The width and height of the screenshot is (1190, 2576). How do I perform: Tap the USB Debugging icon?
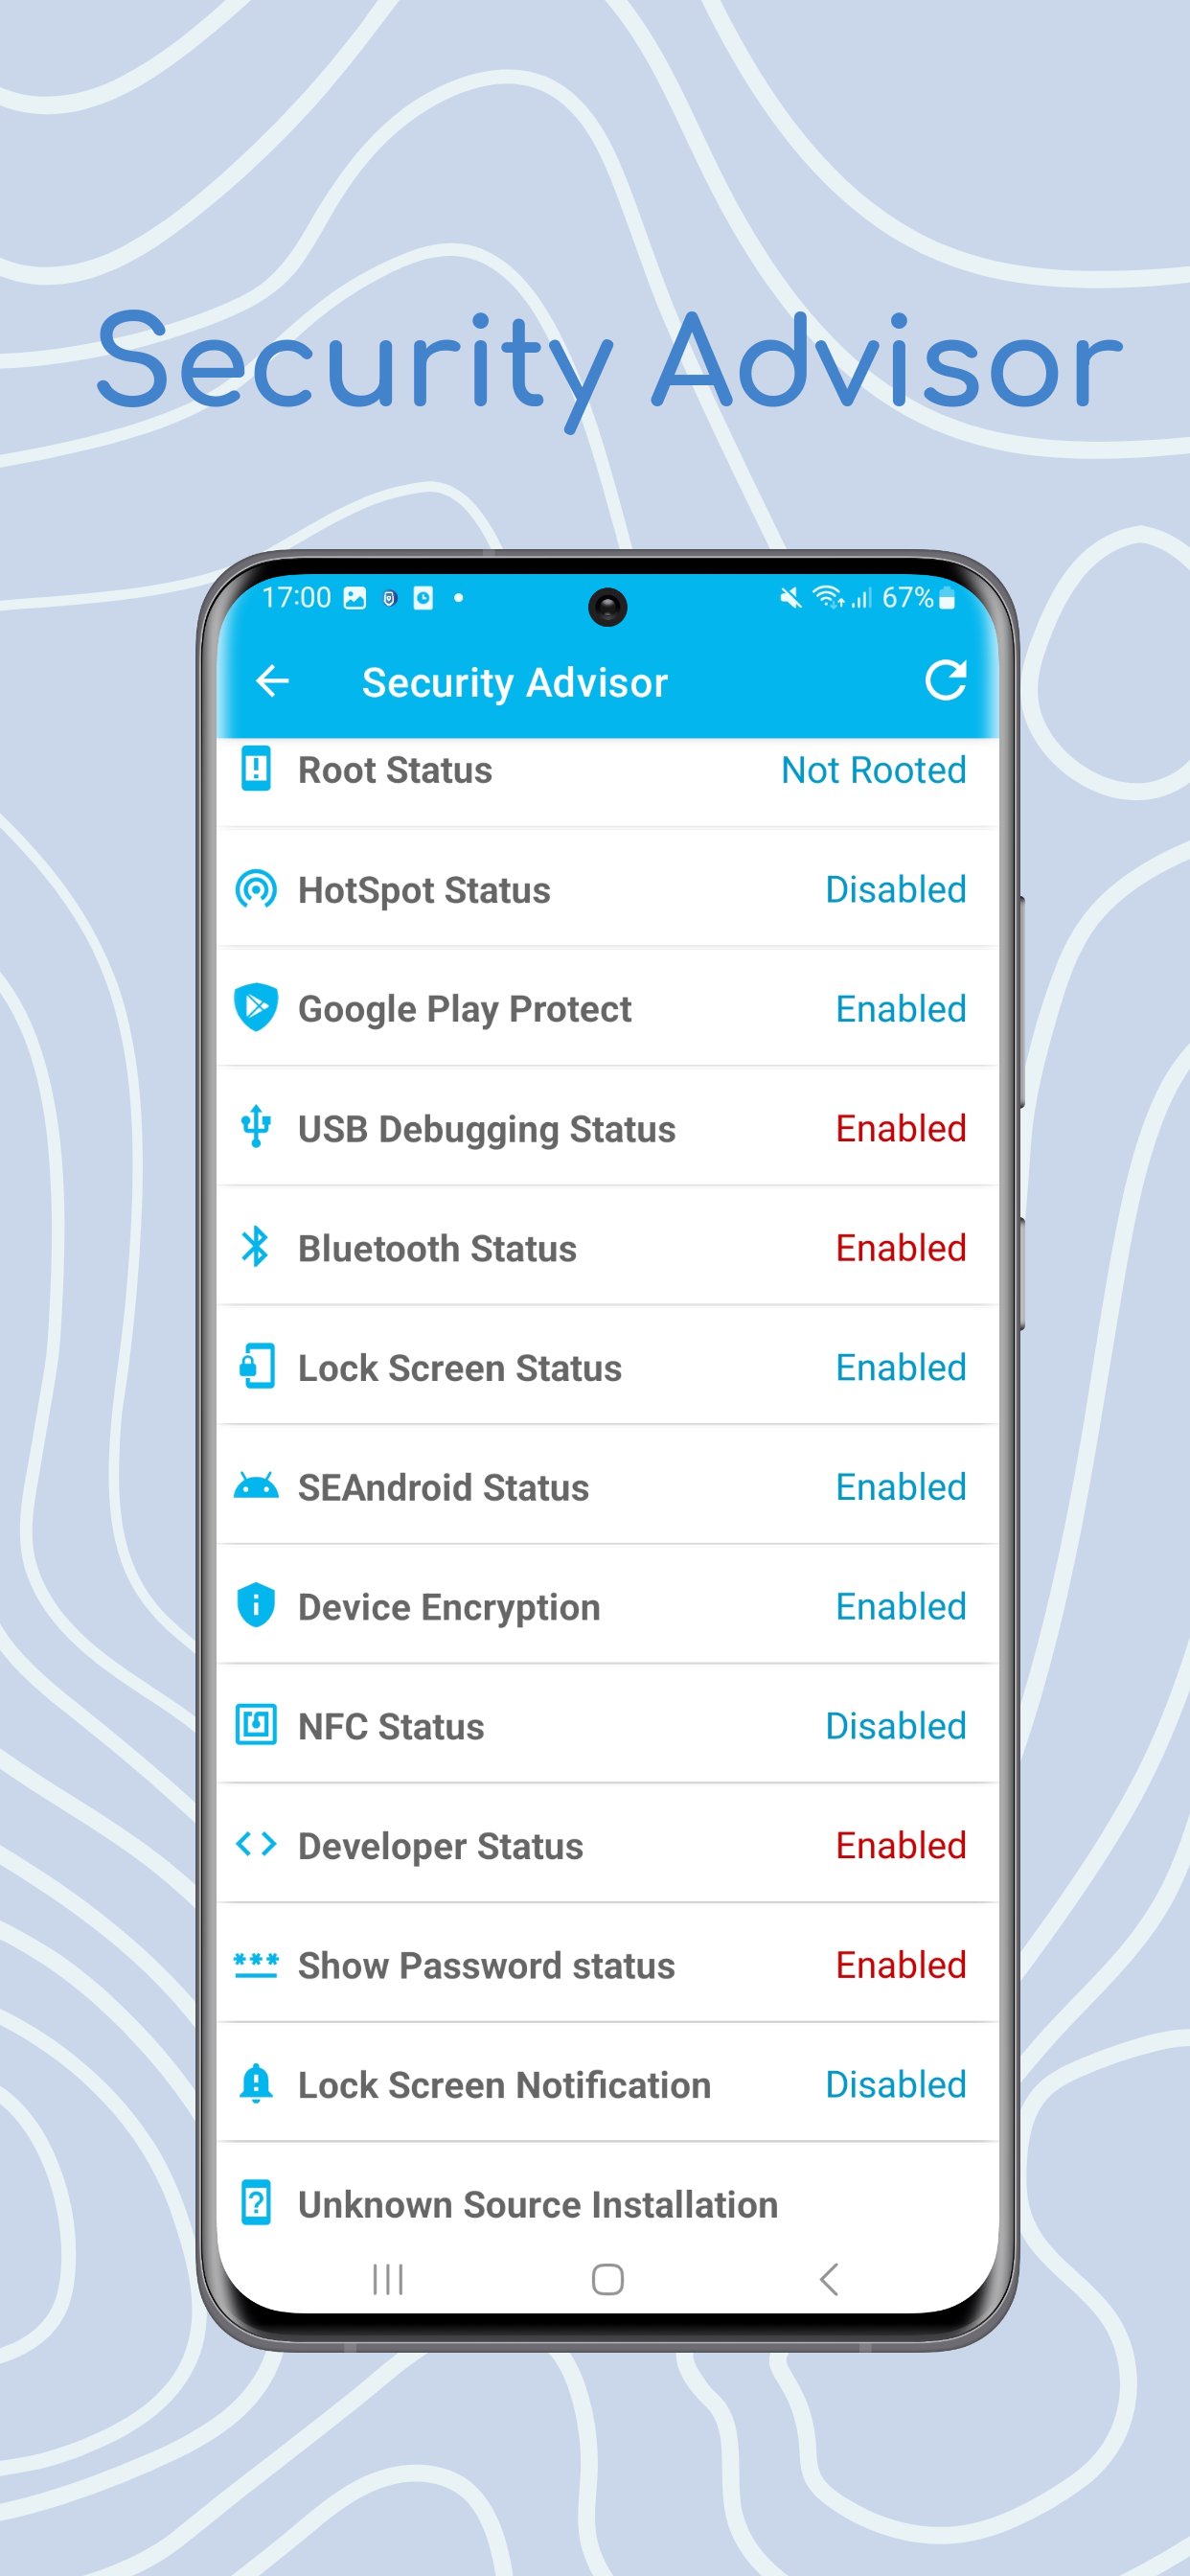[256, 1127]
